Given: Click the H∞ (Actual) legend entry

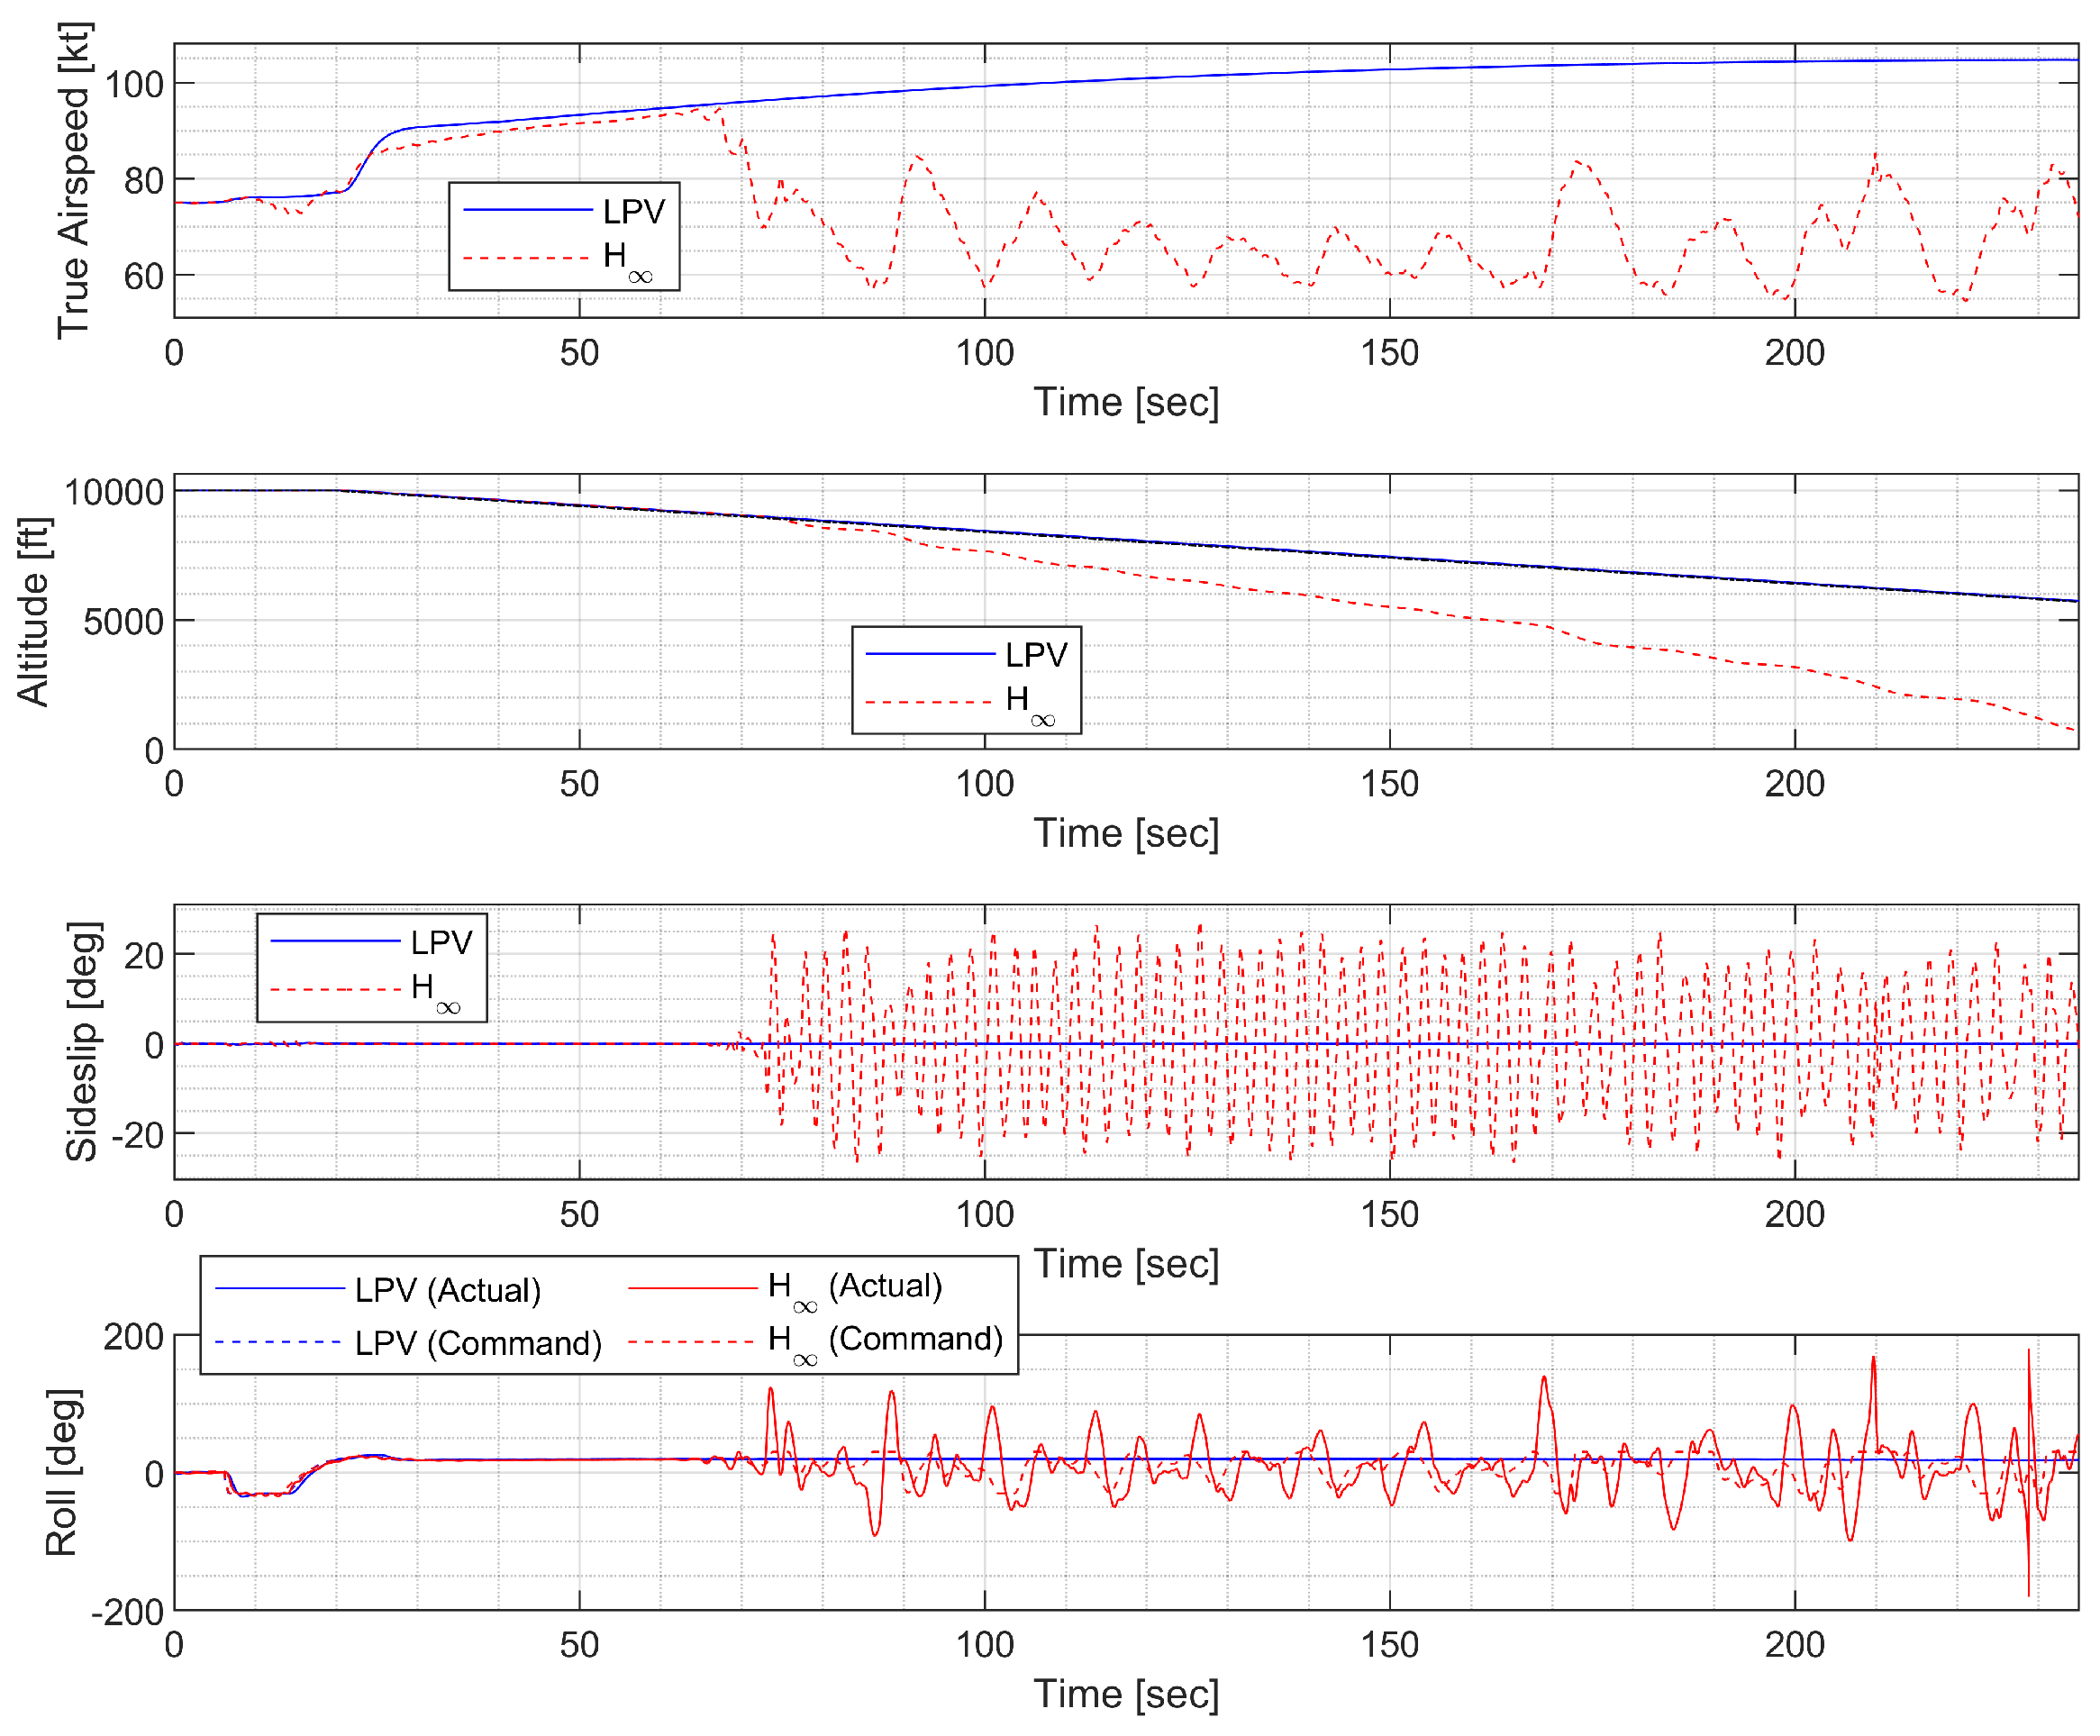Looking at the screenshot, I should pos(855,1288).
